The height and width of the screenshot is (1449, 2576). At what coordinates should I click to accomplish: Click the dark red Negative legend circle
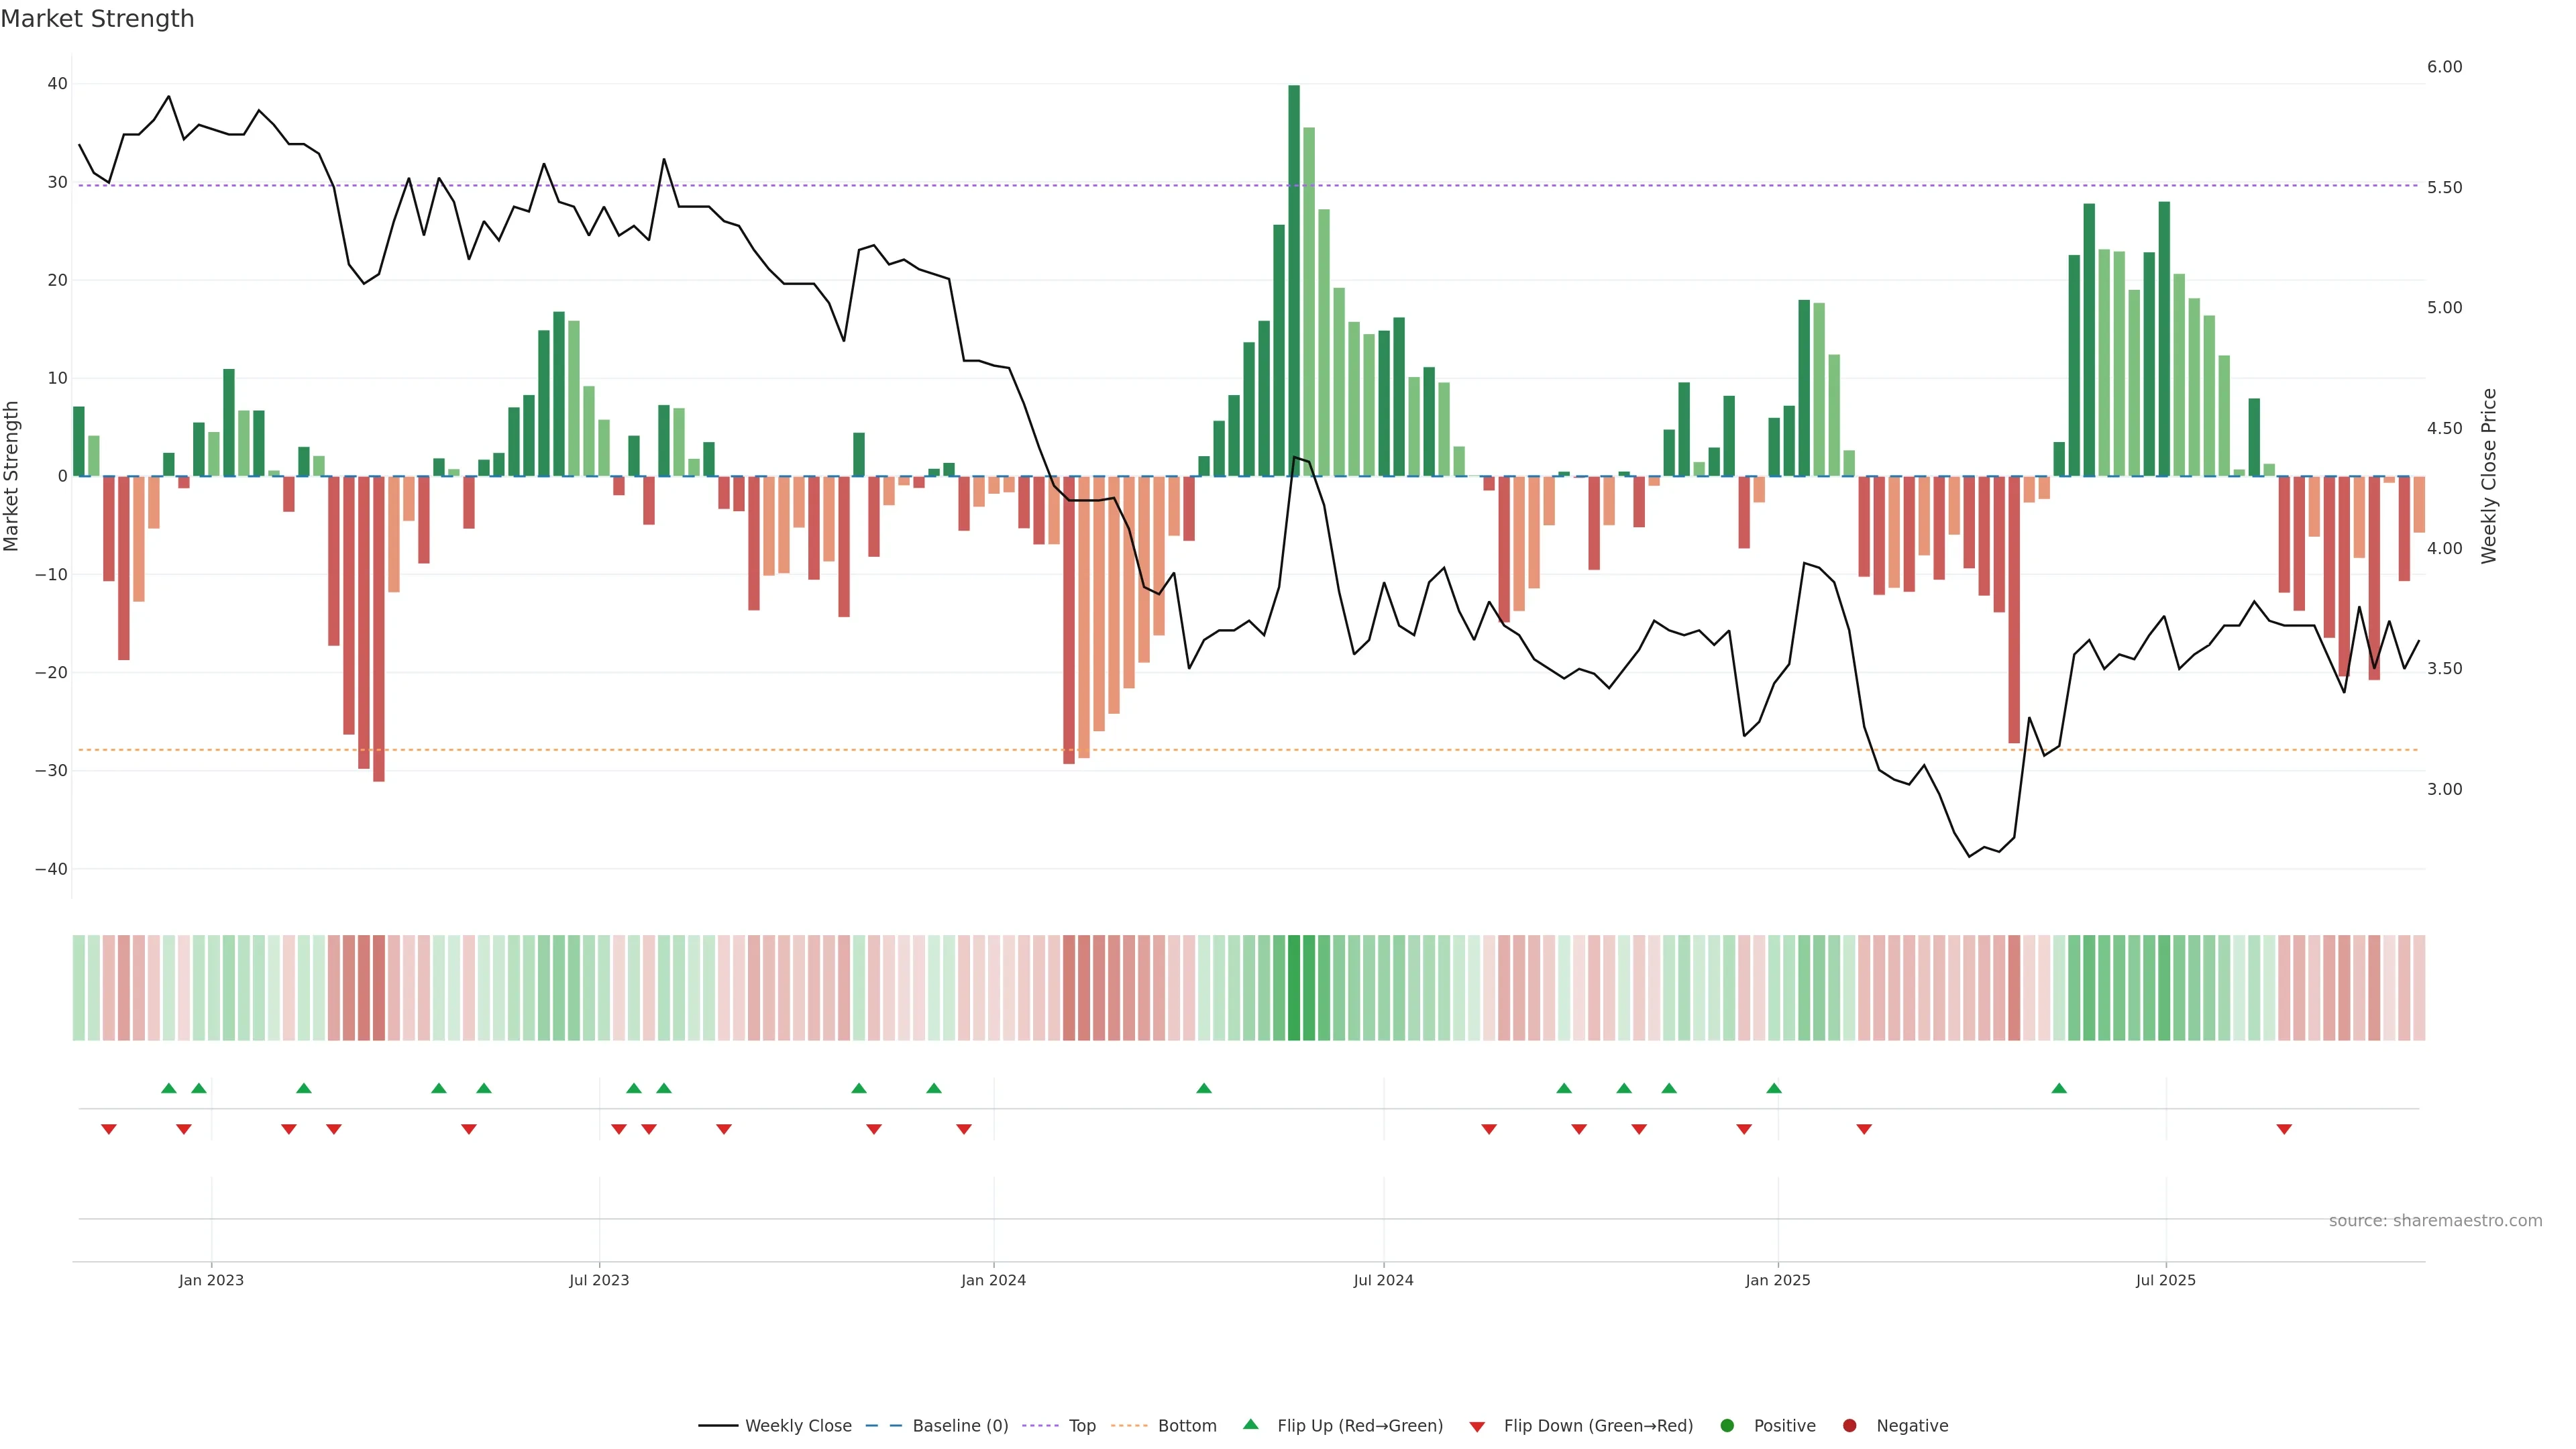coord(1849,1425)
